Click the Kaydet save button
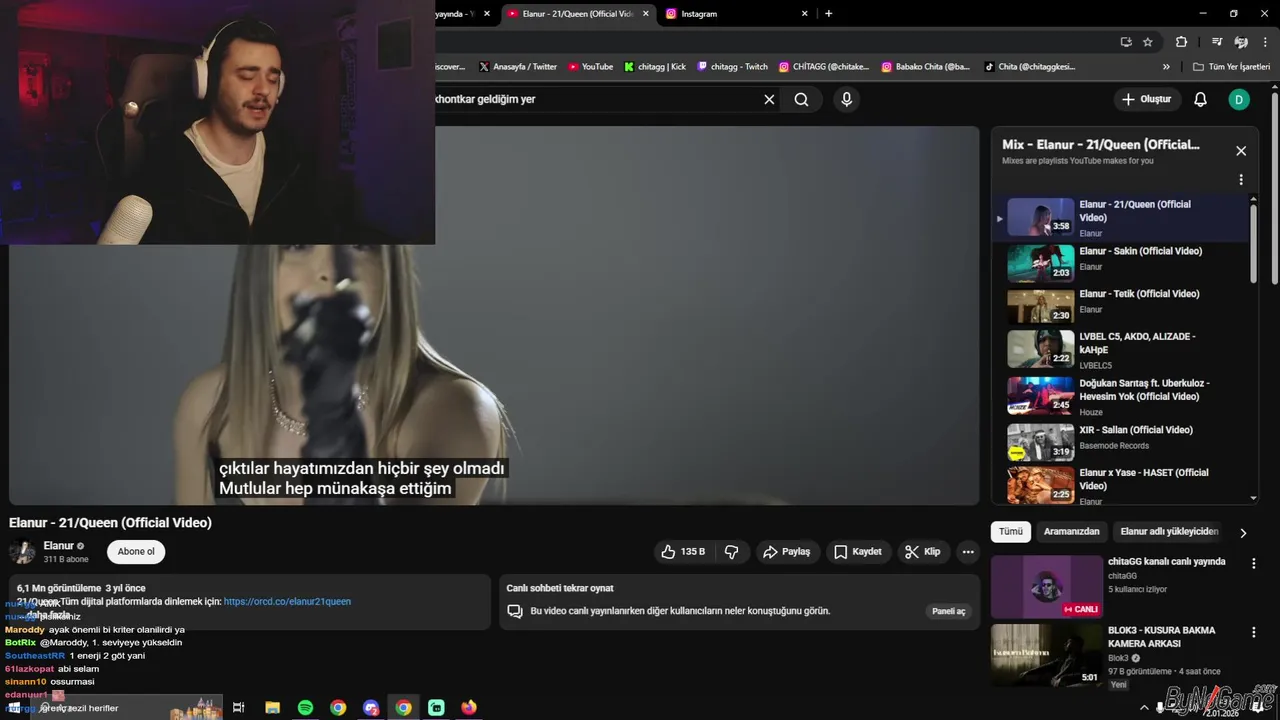 coord(858,552)
